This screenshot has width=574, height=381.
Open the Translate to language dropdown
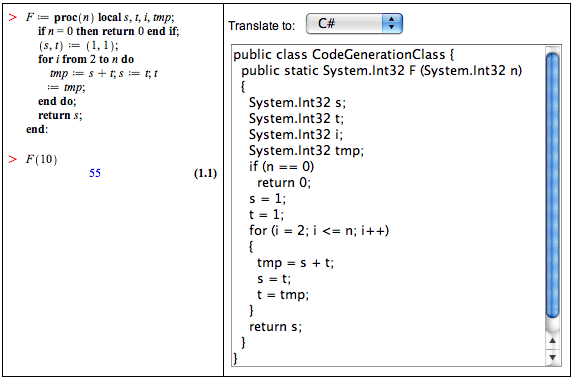coord(354,24)
